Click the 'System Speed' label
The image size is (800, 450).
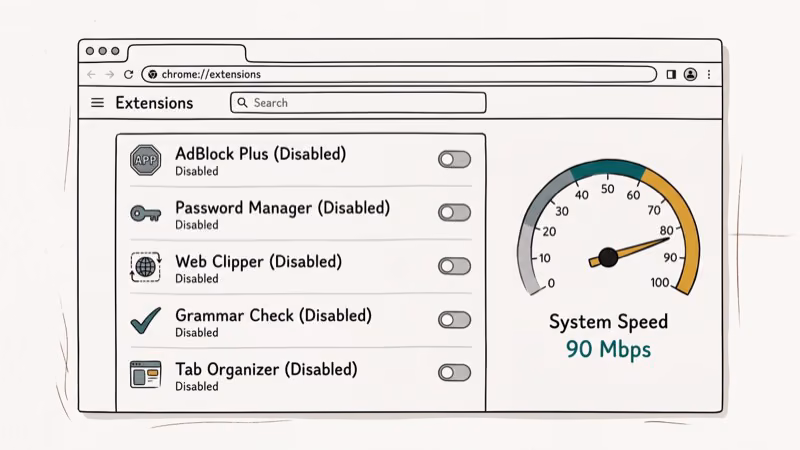pos(608,322)
